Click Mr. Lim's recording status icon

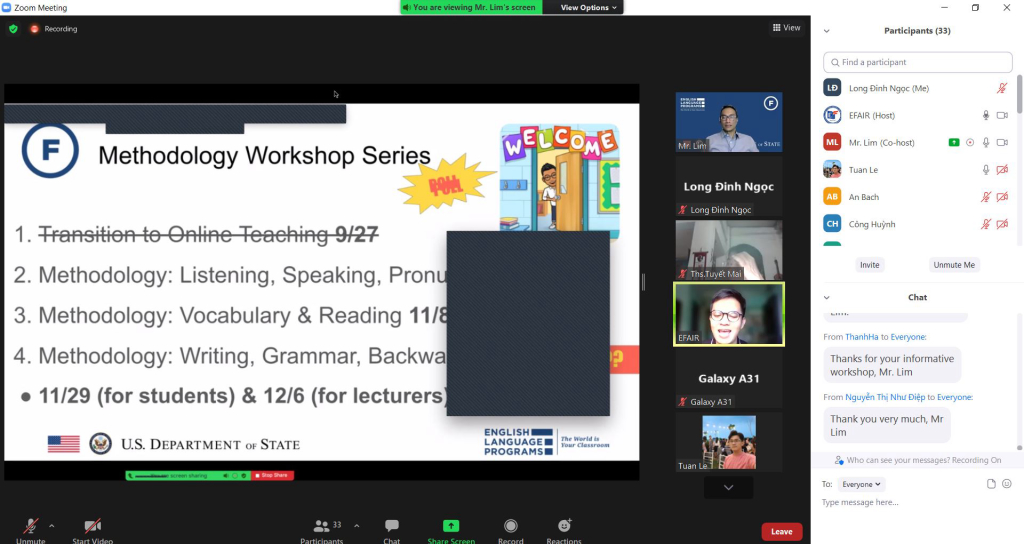coord(970,142)
